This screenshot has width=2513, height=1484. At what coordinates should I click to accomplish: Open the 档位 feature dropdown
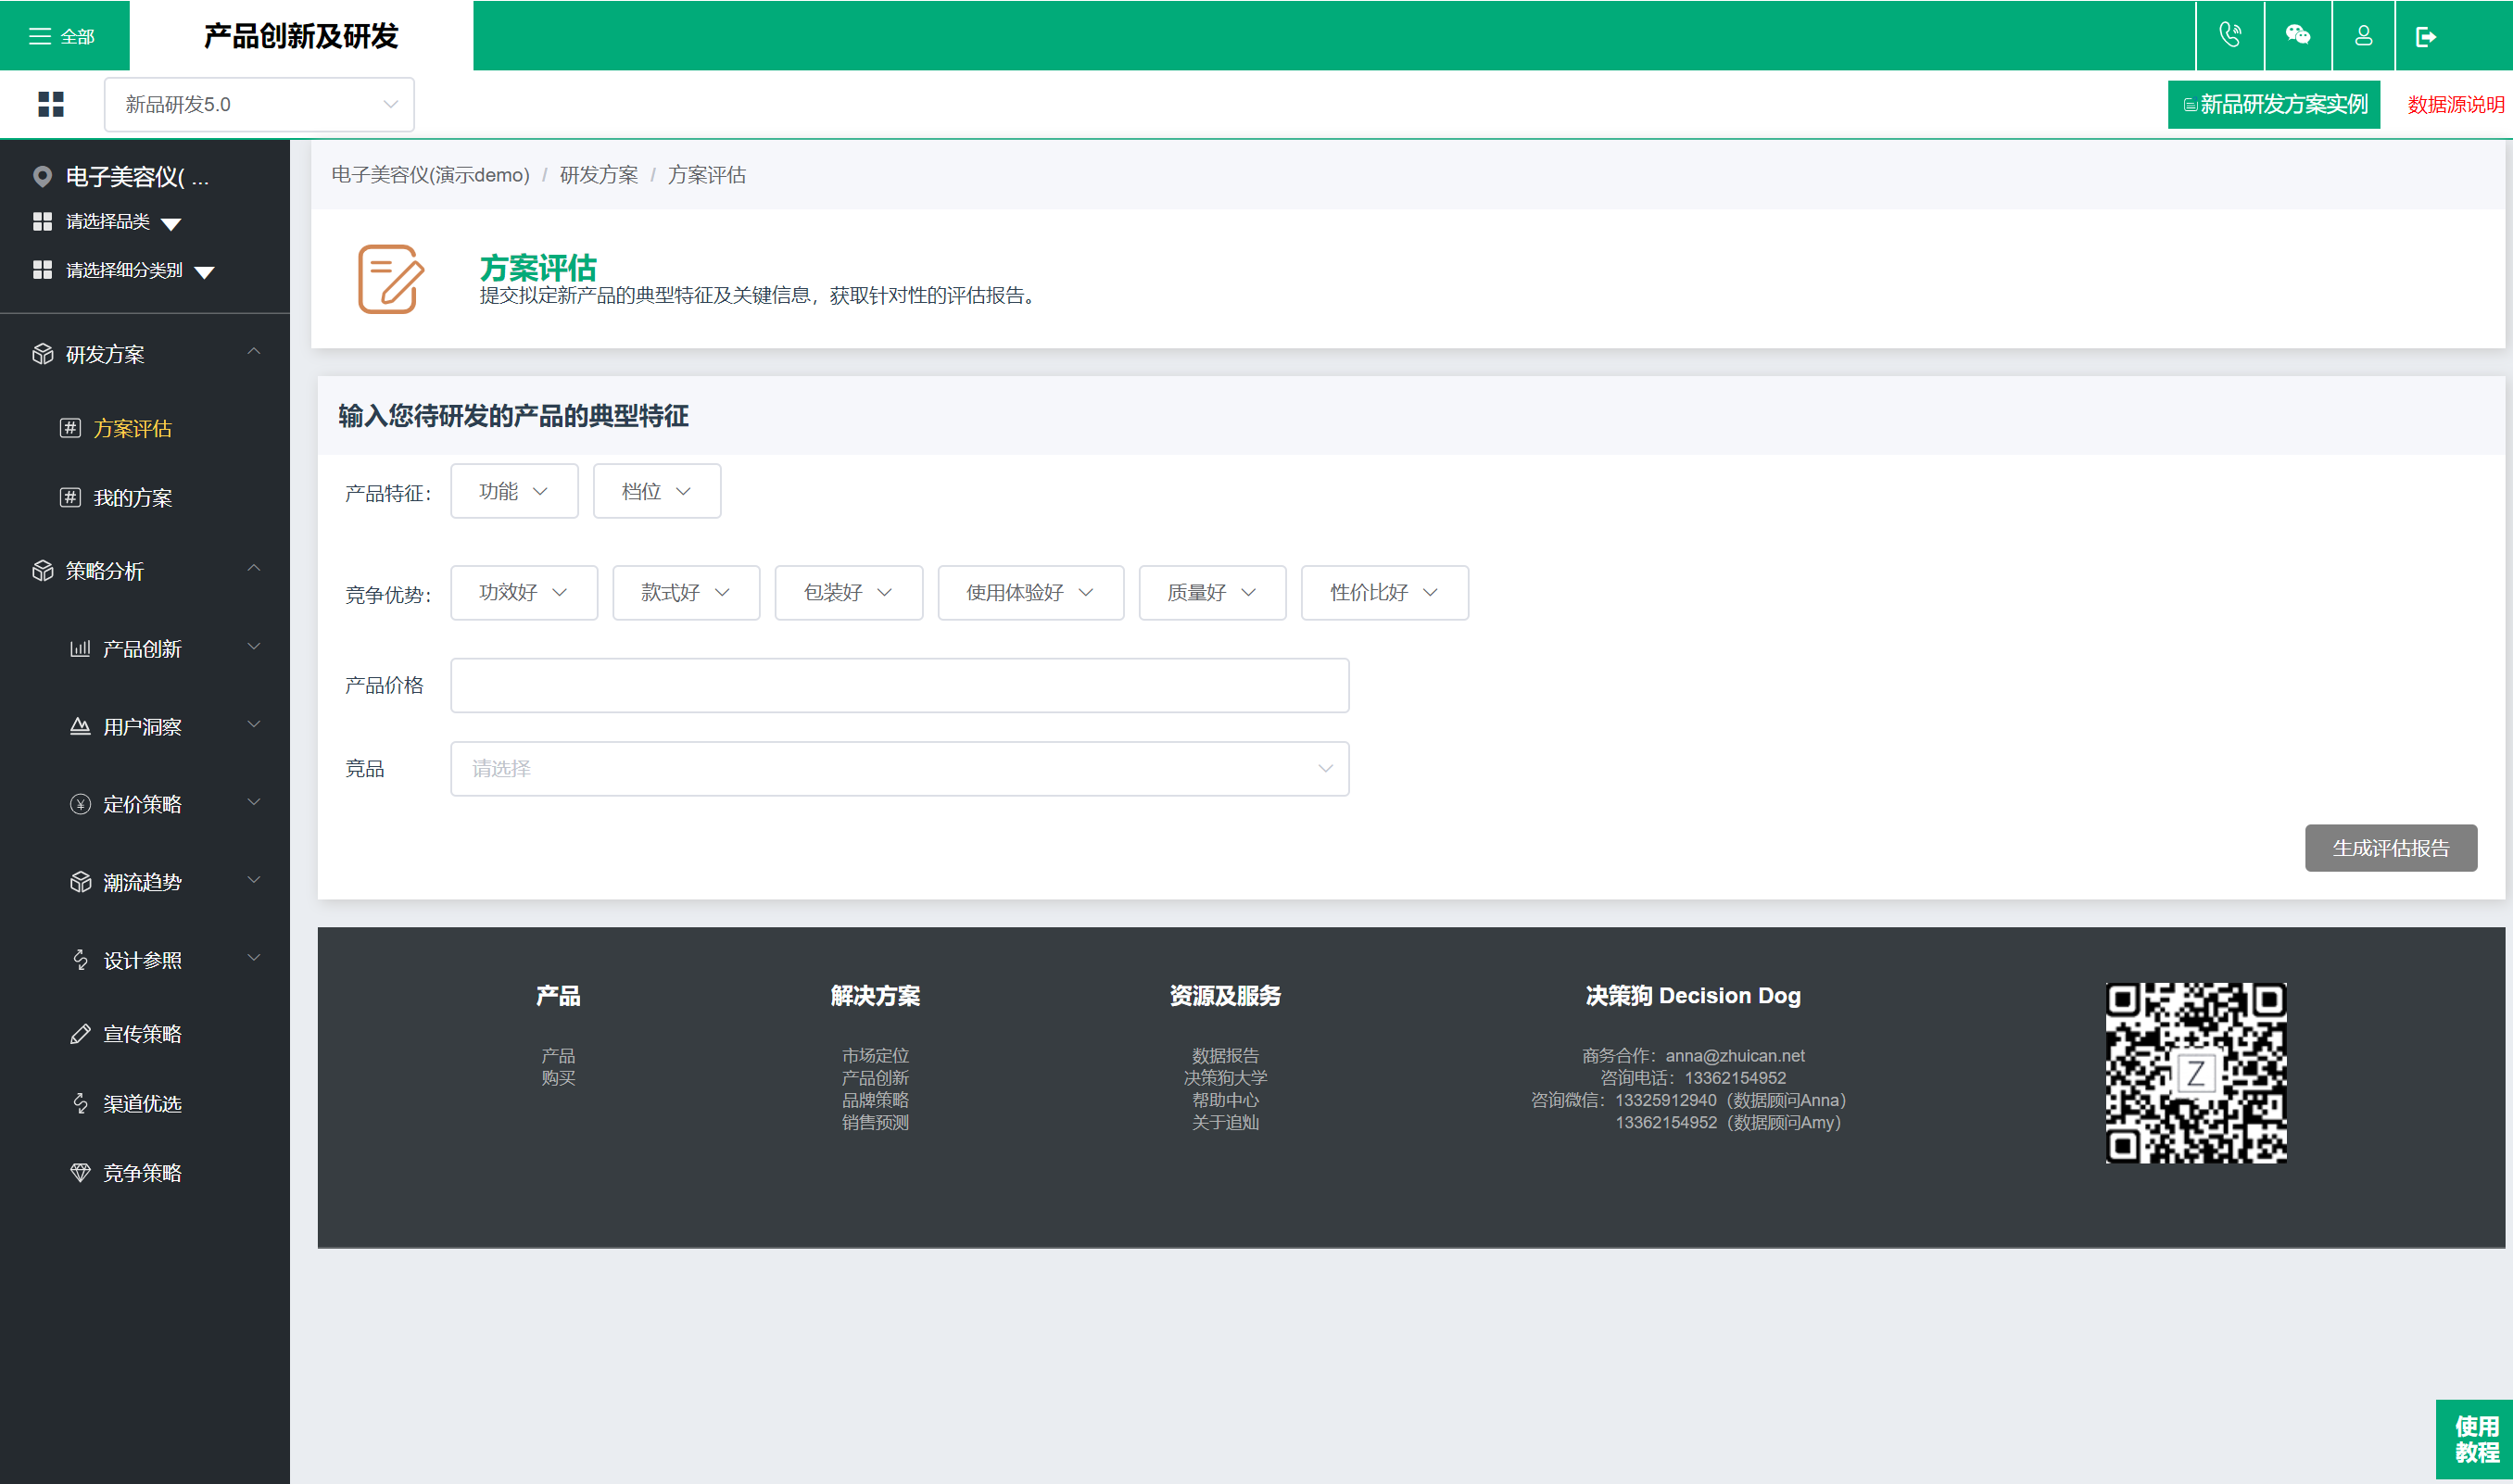click(x=657, y=491)
